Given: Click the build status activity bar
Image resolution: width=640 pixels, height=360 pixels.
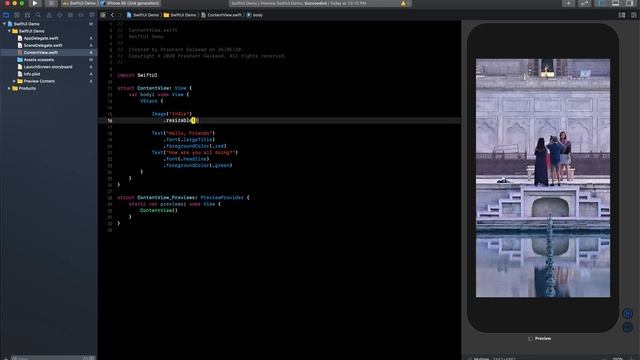Looking at the screenshot, I should [x=319, y=3].
